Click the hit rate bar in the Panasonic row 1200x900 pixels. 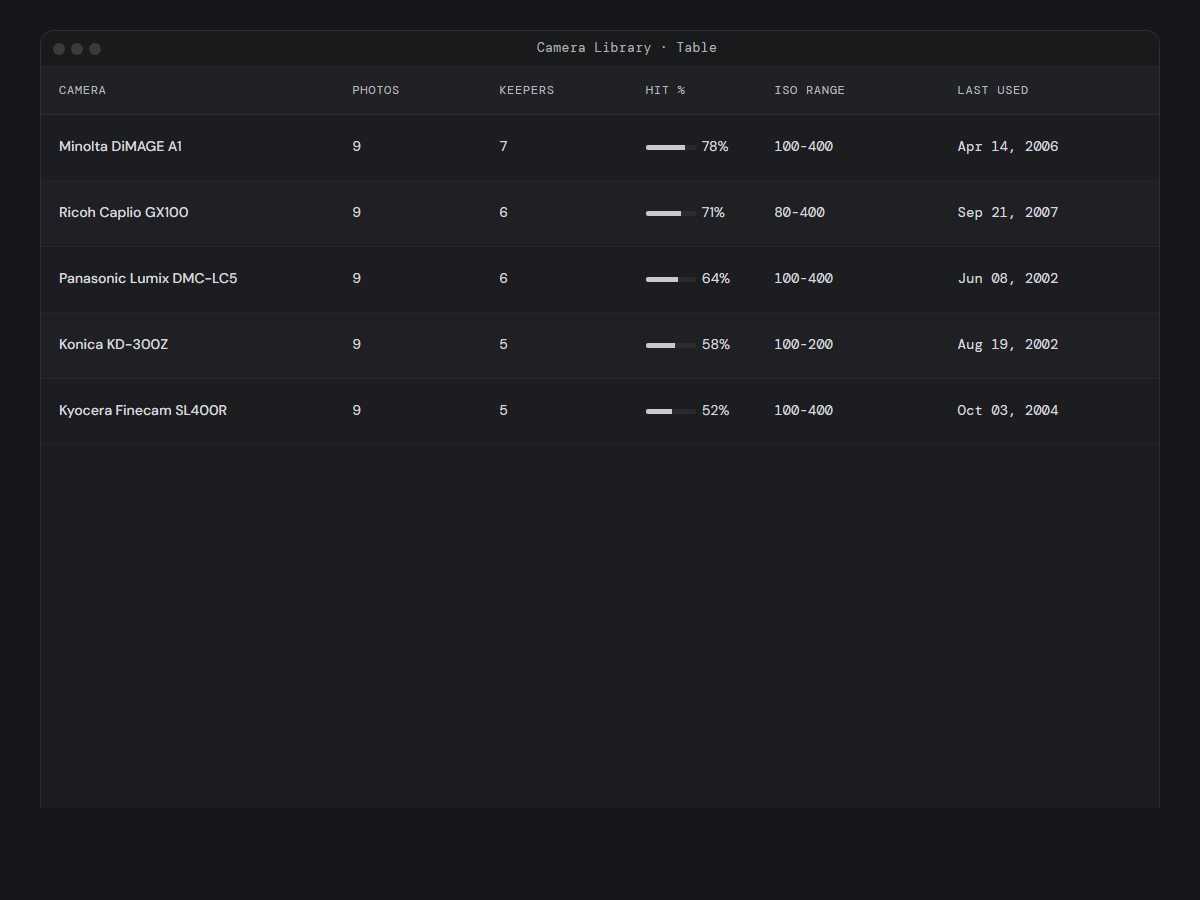pos(671,279)
